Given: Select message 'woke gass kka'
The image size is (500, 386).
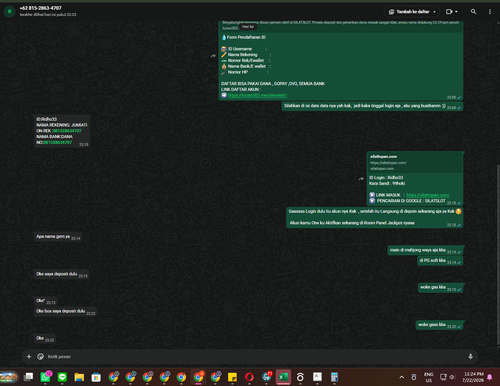Looking at the screenshot, I should pos(439,325).
